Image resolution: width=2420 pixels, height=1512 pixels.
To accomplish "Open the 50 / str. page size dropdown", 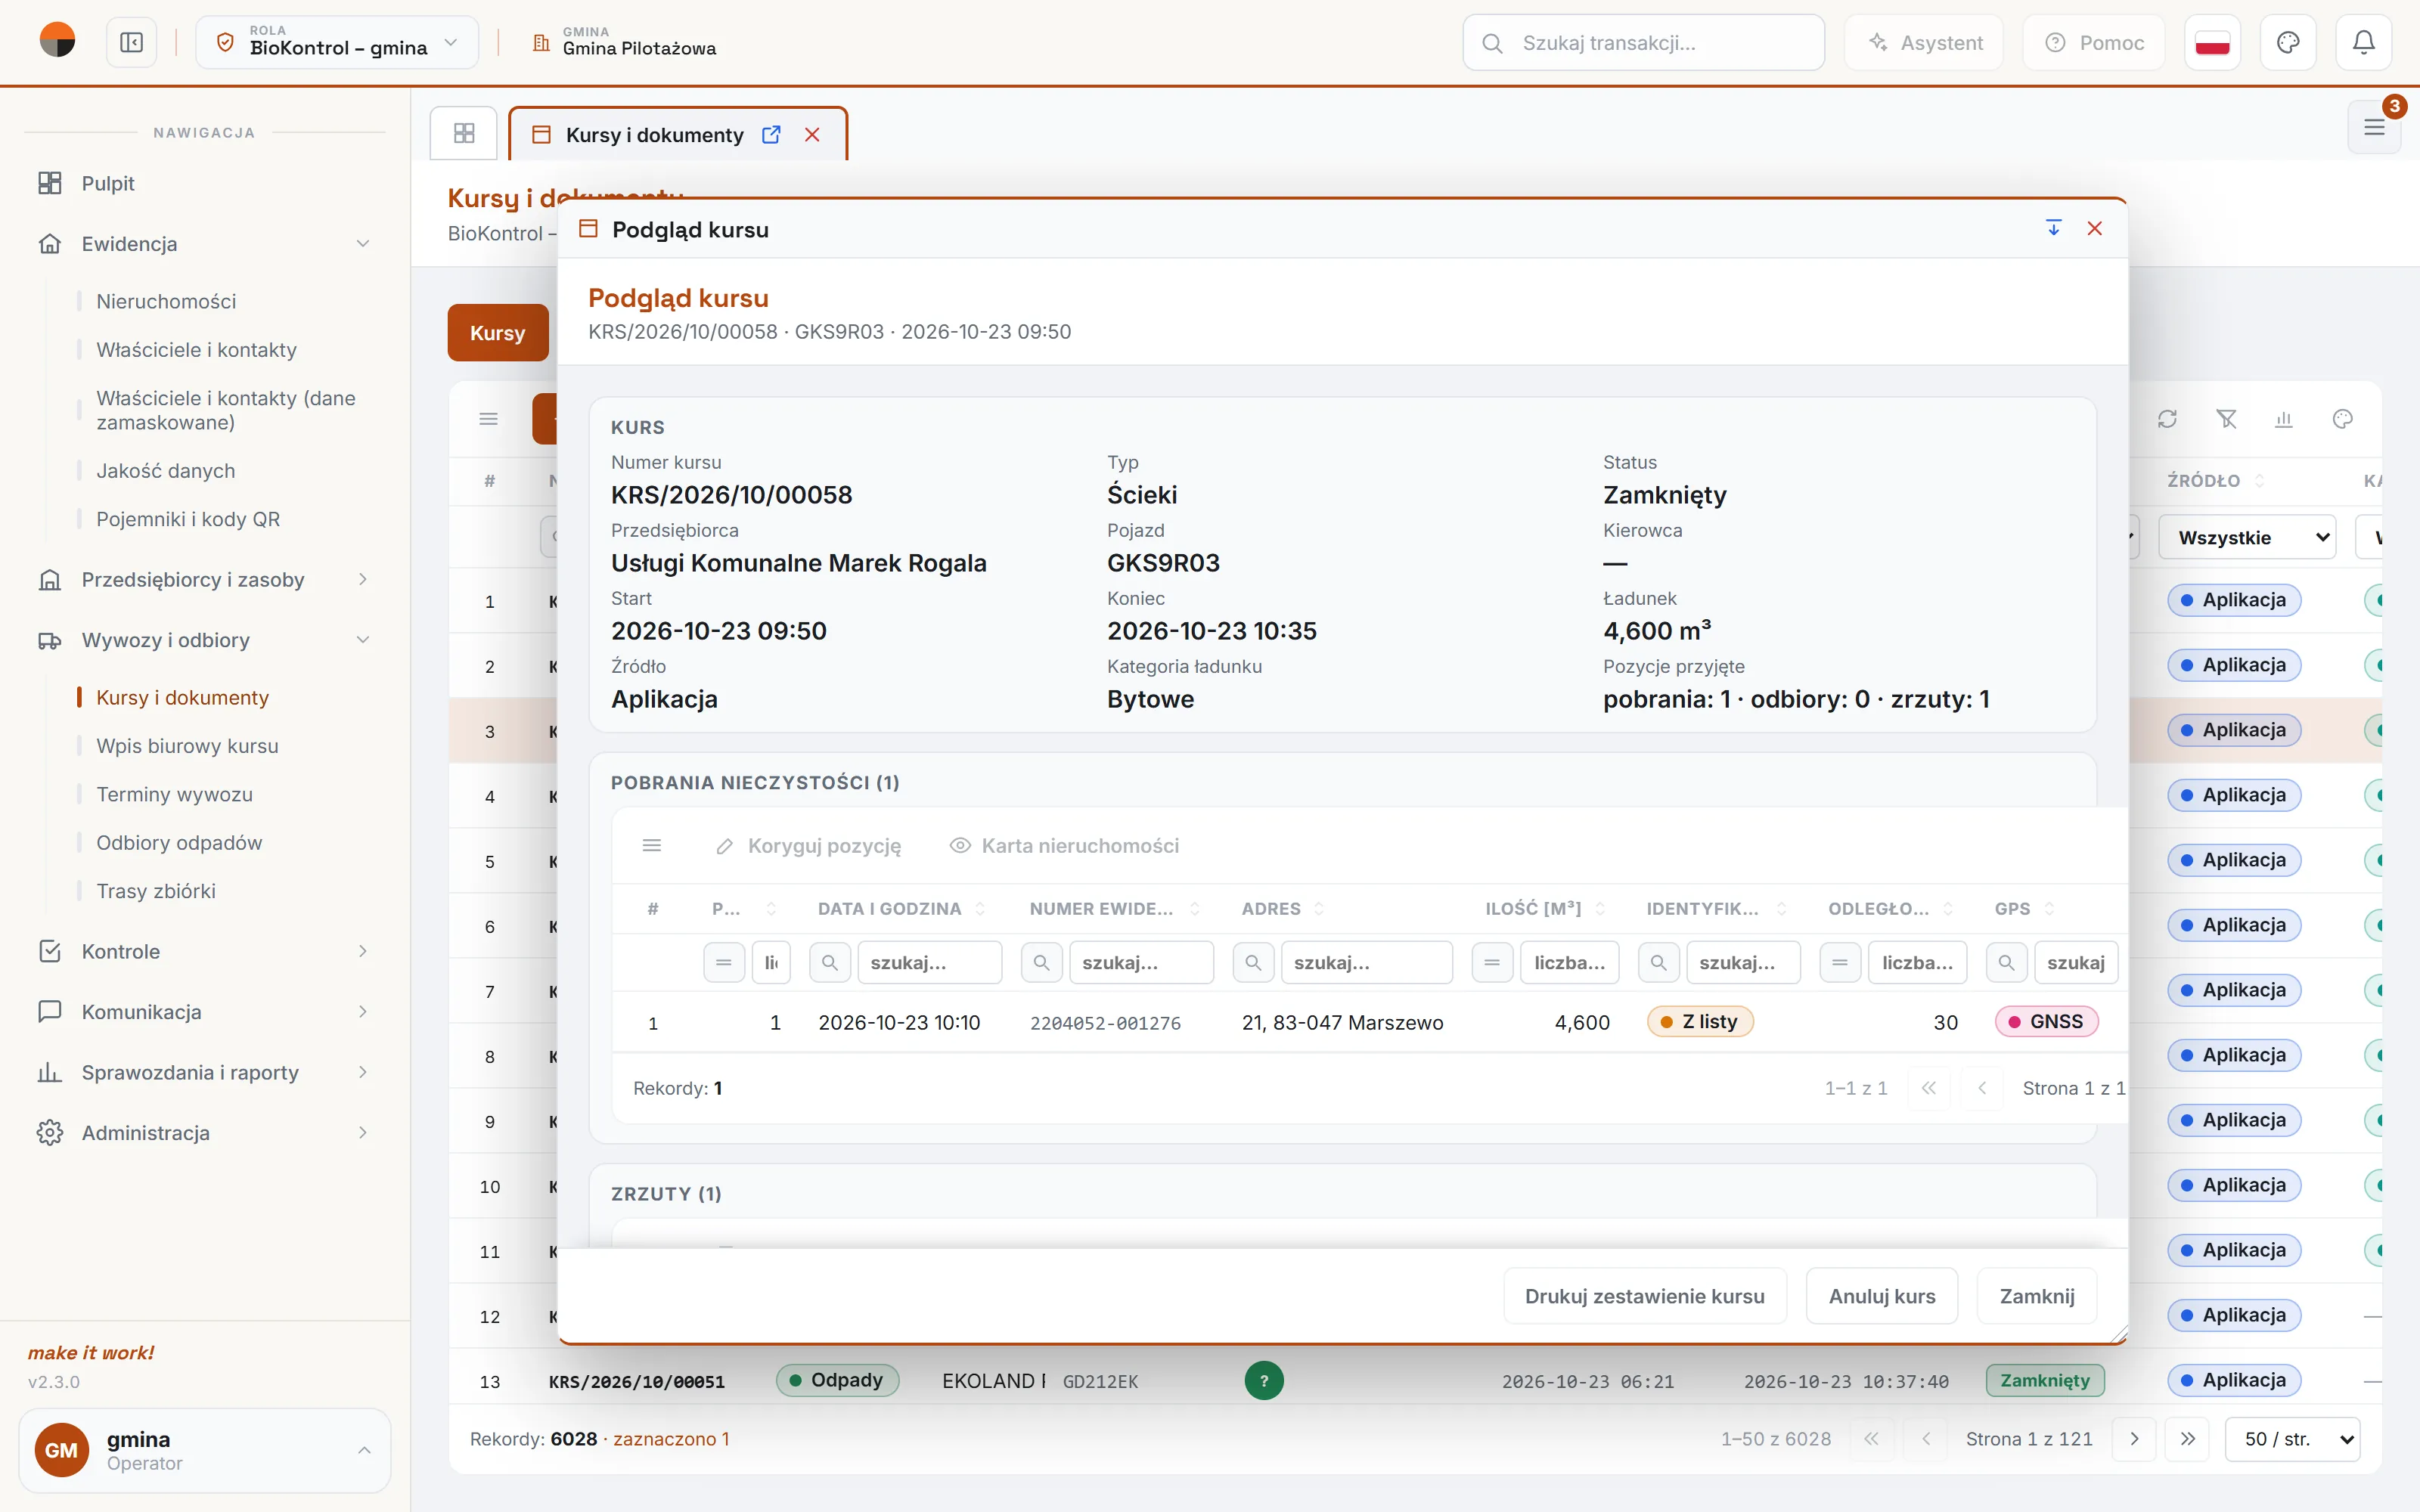I will pos(2292,1439).
